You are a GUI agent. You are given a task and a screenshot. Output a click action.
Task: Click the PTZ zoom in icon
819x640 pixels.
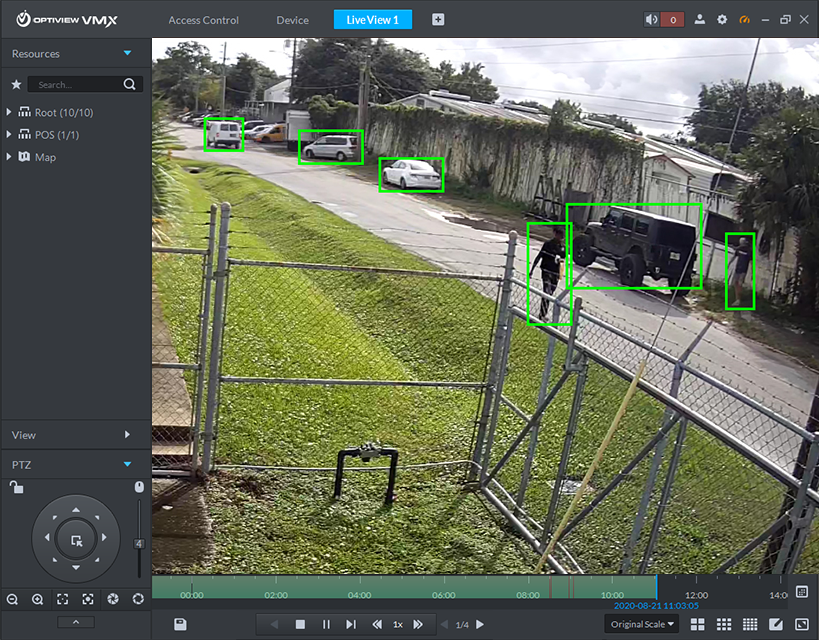click(37, 599)
